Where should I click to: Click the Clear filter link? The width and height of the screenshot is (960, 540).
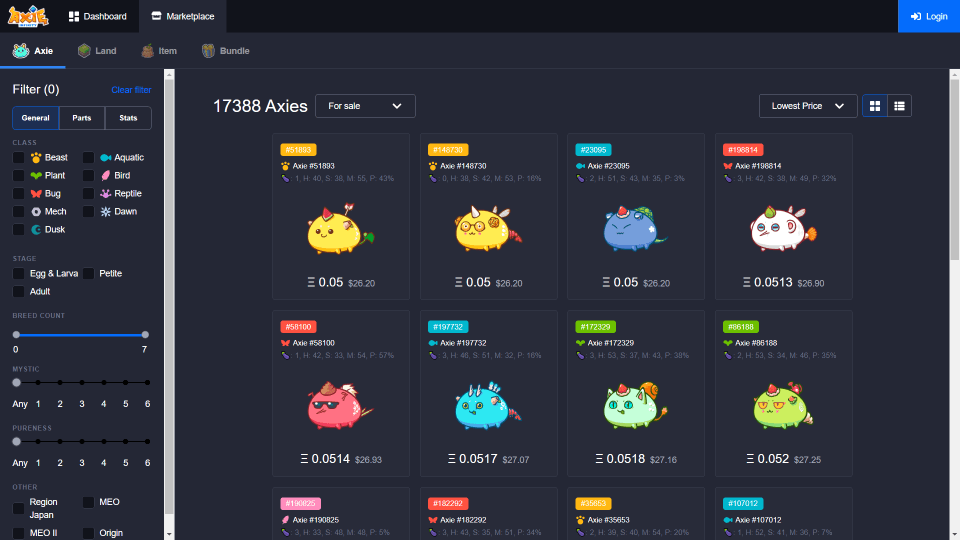point(131,90)
